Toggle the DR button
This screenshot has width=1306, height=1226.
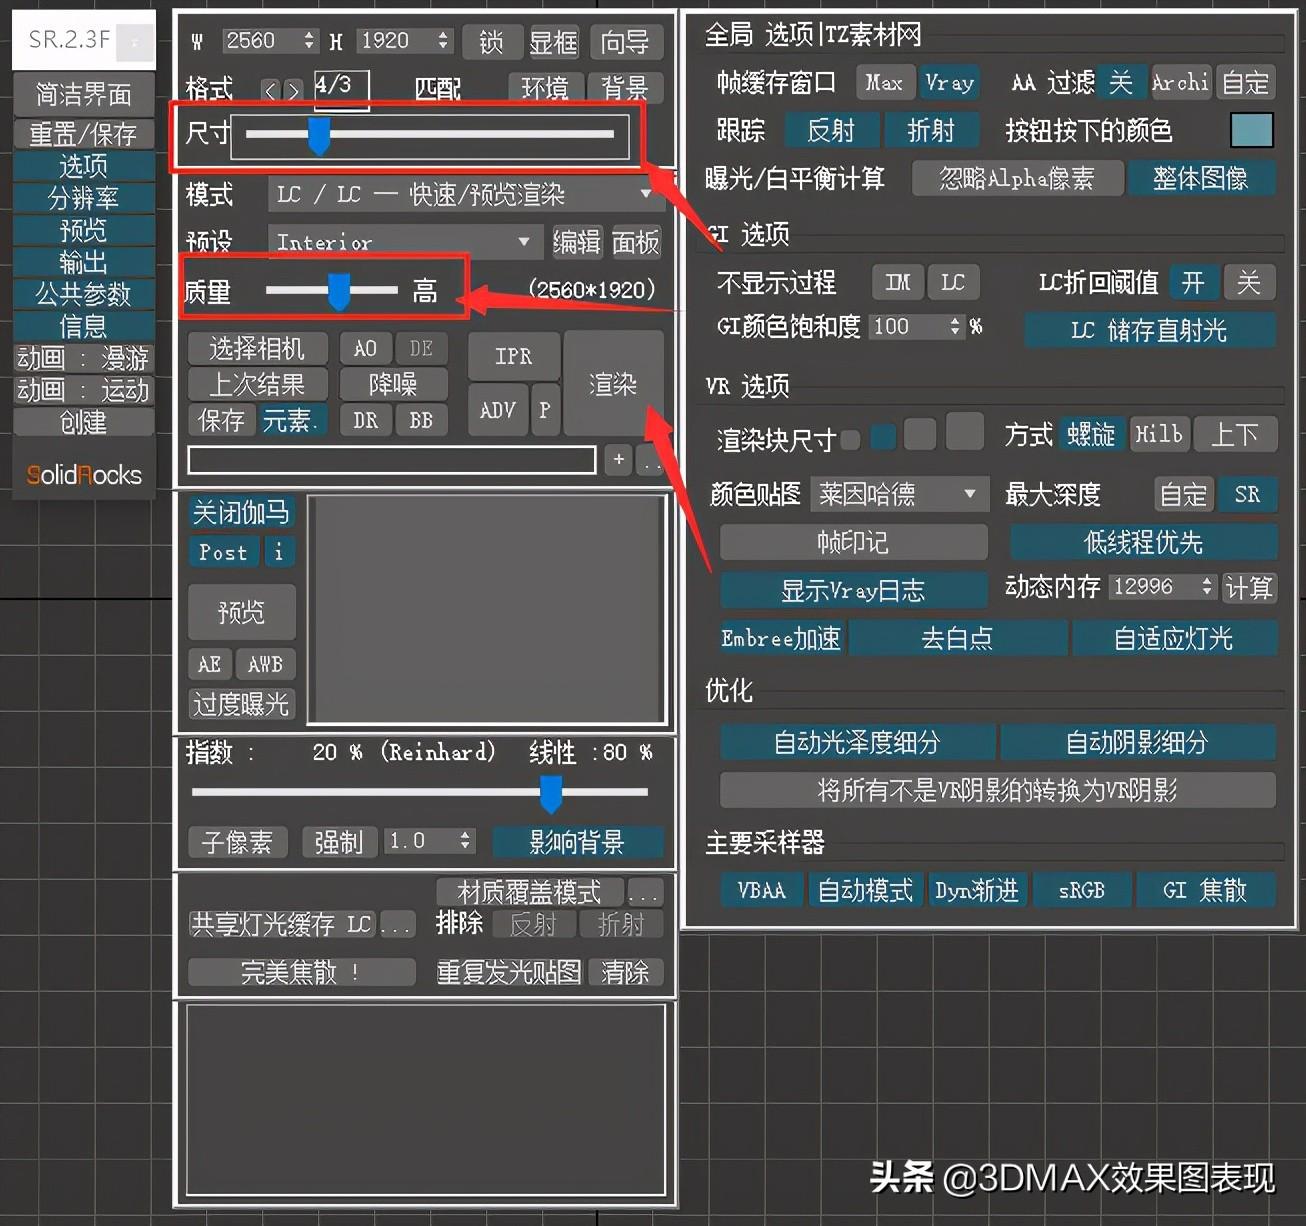pos(365,420)
